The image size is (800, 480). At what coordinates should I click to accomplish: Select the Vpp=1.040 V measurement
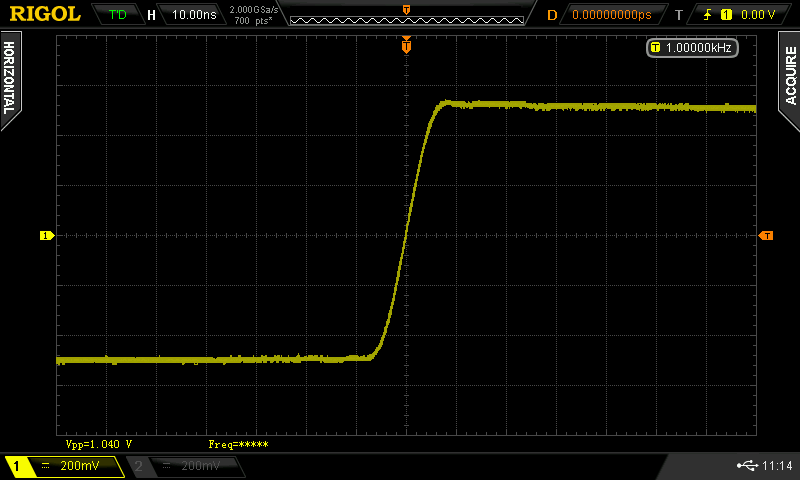click(x=99, y=443)
